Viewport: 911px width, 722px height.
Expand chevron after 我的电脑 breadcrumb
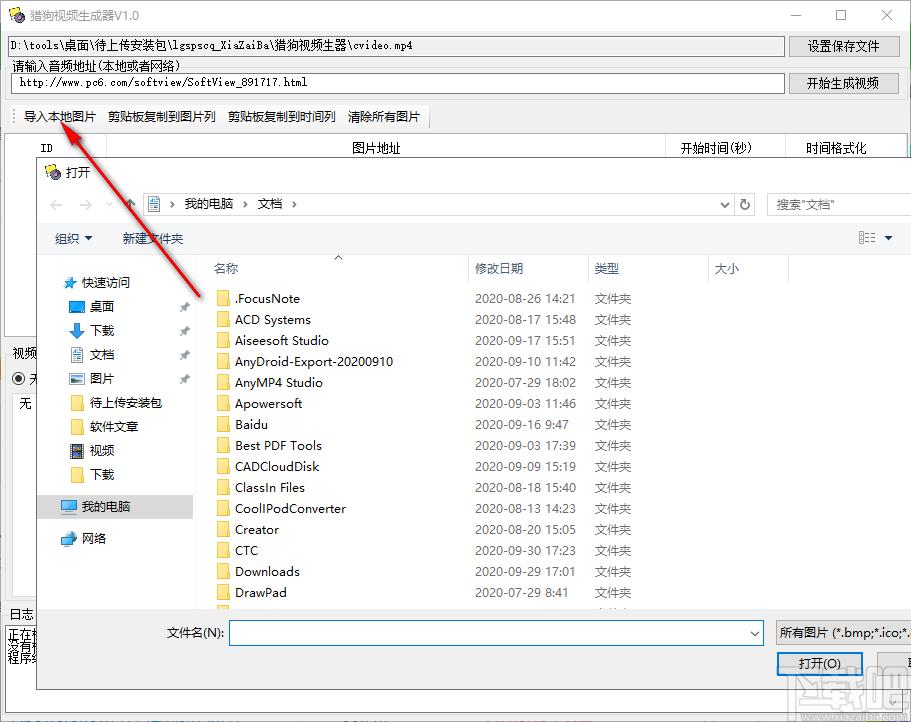(245, 204)
